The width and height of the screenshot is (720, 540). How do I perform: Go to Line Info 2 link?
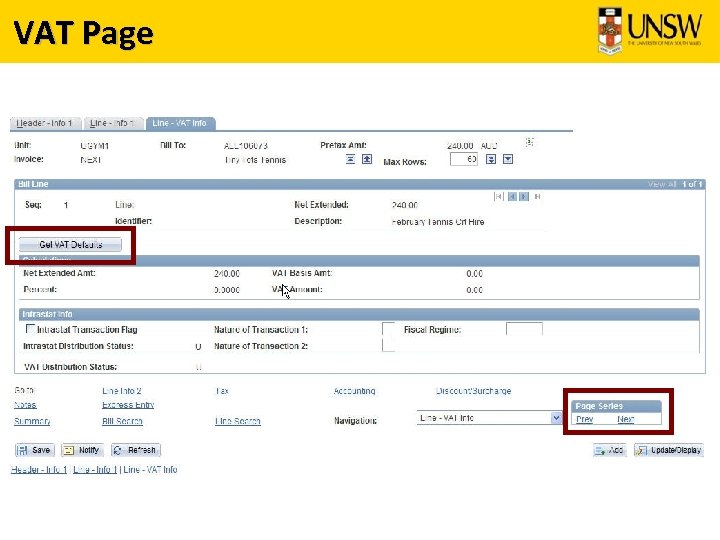pos(122,391)
